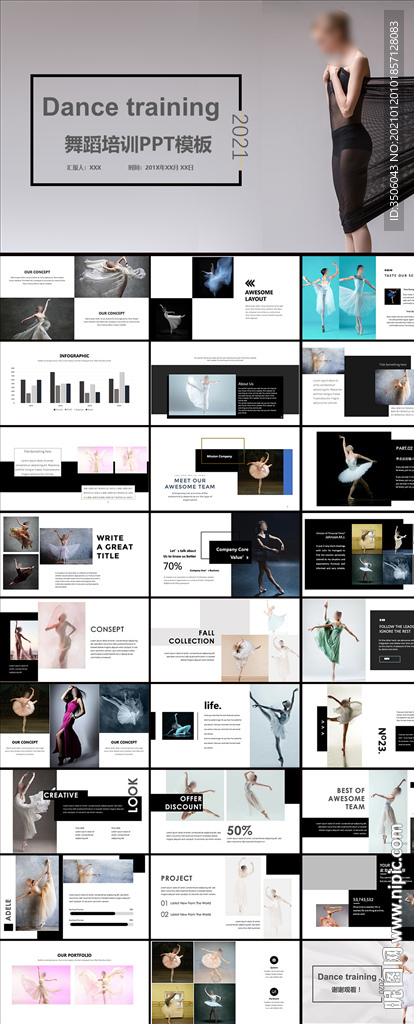
Task: Click item 02 Latest New From The World
Action: point(186,914)
